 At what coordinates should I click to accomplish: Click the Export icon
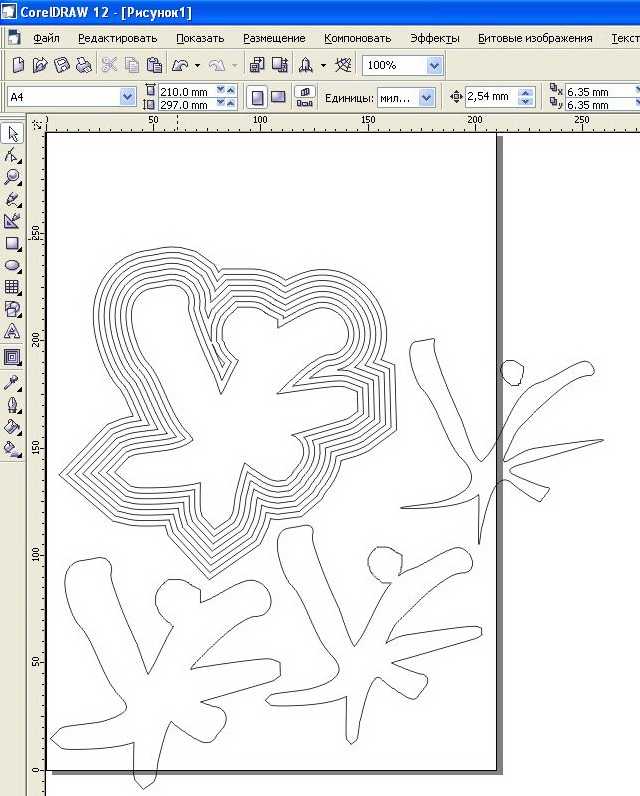(280, 65)
